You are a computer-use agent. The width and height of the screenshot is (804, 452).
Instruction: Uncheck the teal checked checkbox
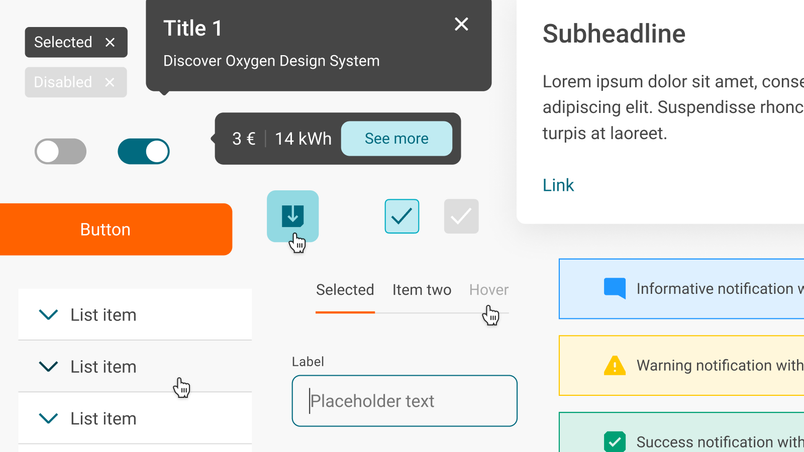[x=402, y=216]
